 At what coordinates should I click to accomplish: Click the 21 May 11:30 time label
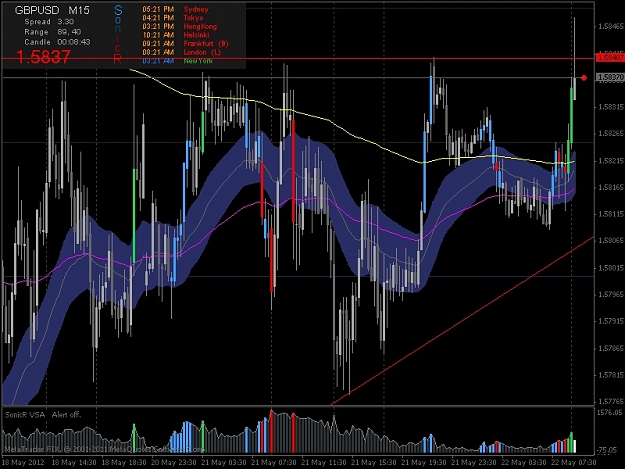pos(324,463)
